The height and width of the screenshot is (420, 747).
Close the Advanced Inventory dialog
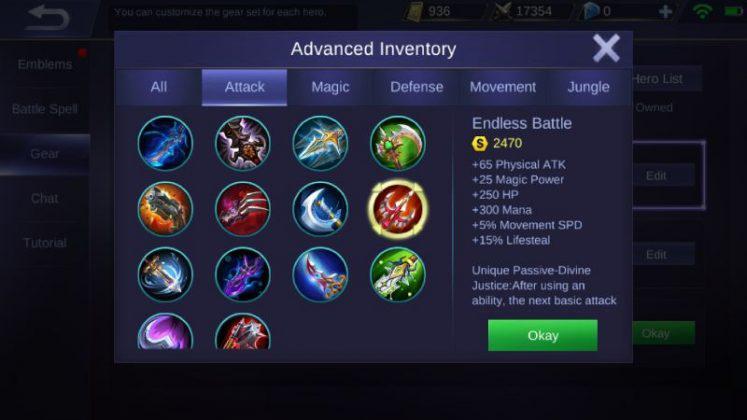tap(606, 48)
